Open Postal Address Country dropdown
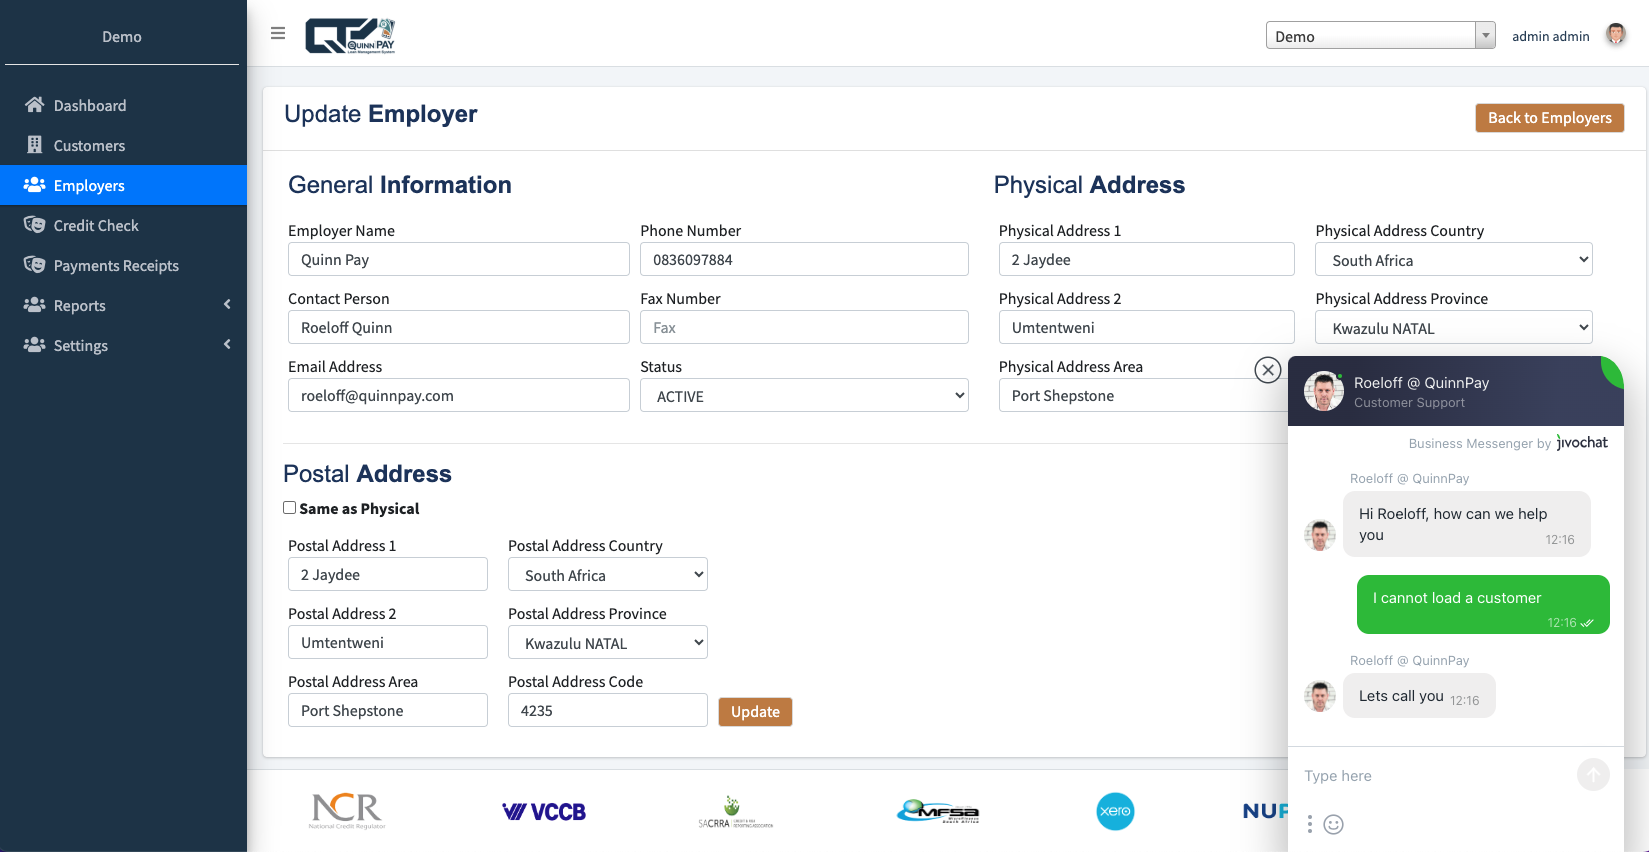Viewport: 1649px width, 852px height. (608, 574)
